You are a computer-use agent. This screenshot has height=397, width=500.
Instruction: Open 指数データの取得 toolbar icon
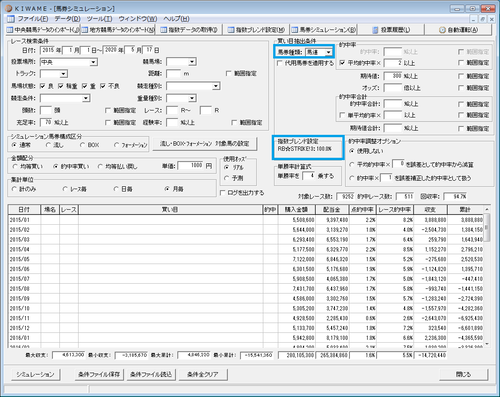[x=164, y=30]
